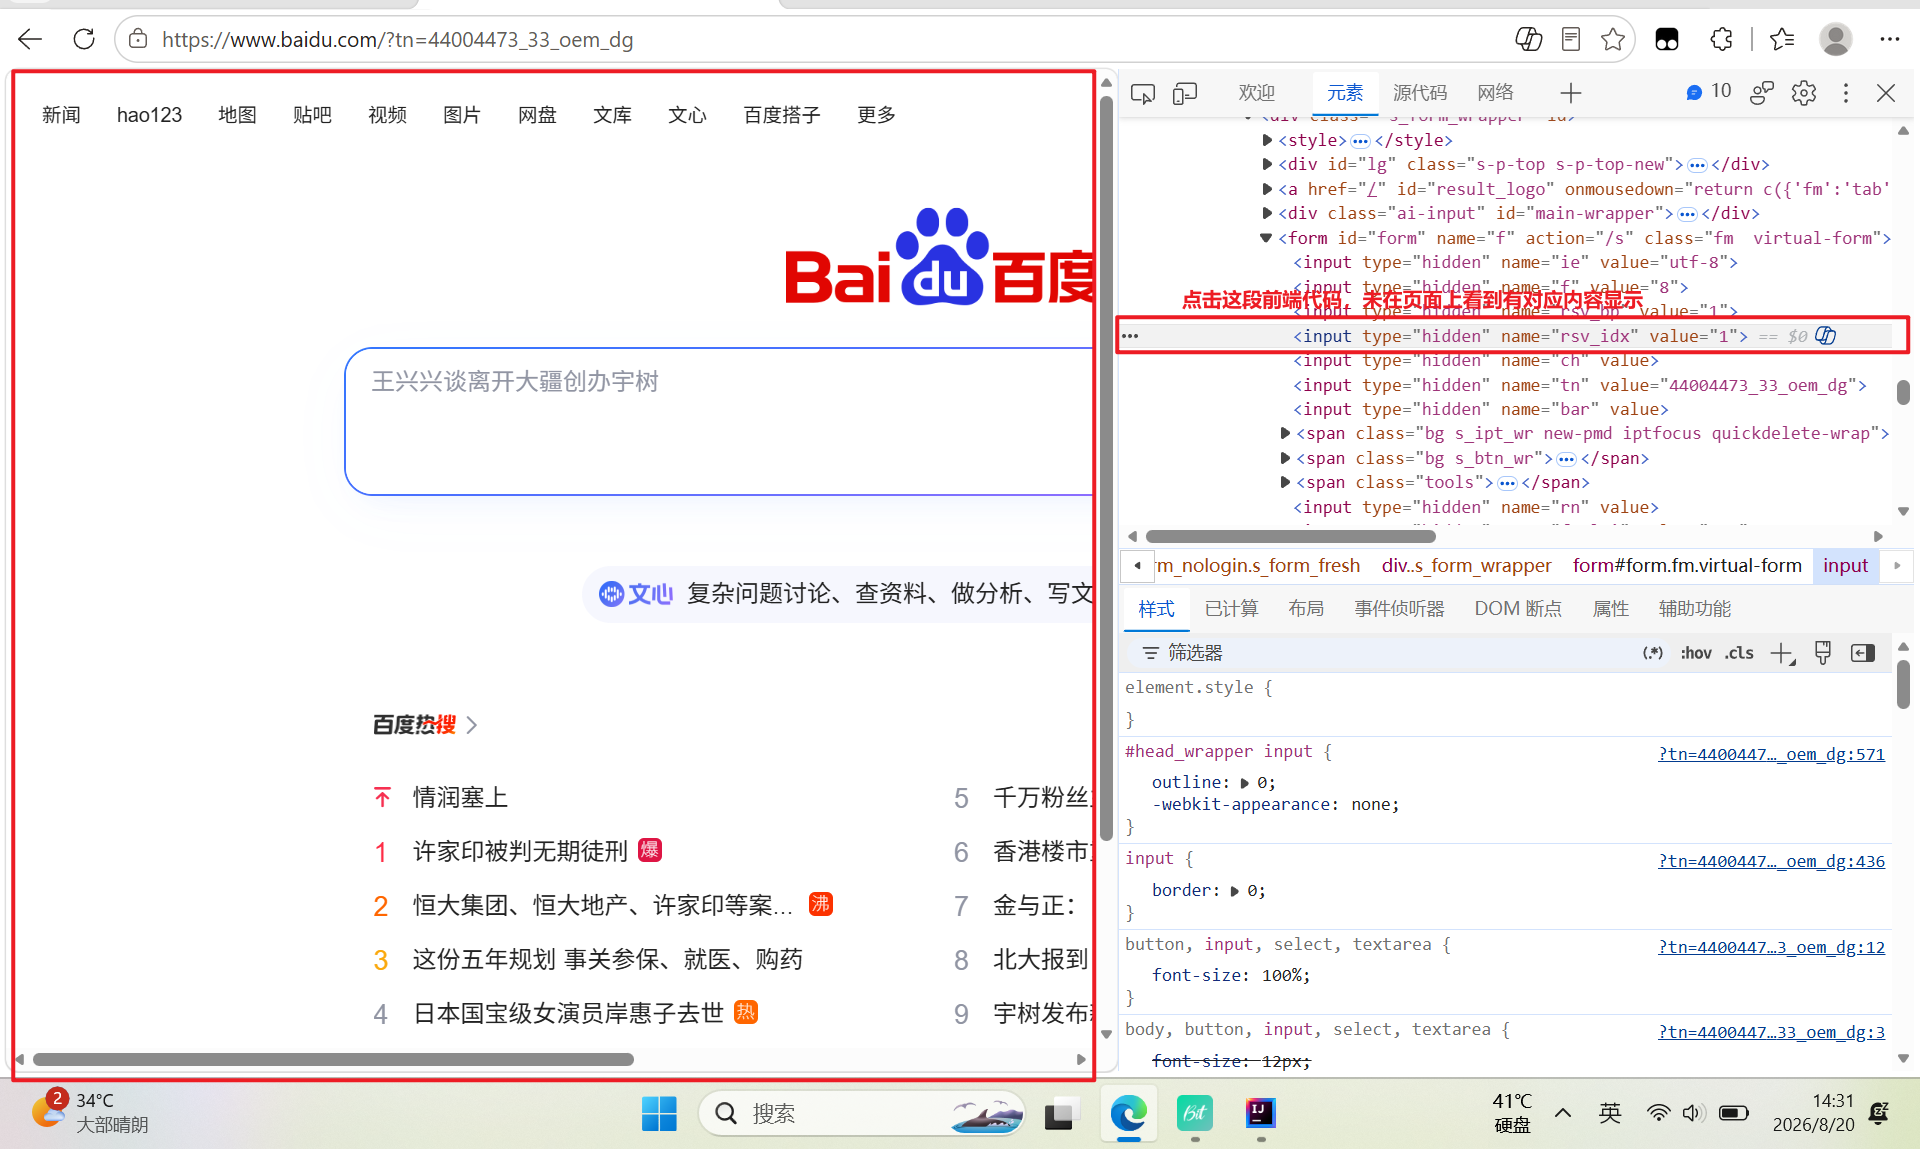Image resolution: width=1920 pixels, height=1149 pixels.
Task: Toggle the computed styles sidebar pane
Action: pos(1863,653)
